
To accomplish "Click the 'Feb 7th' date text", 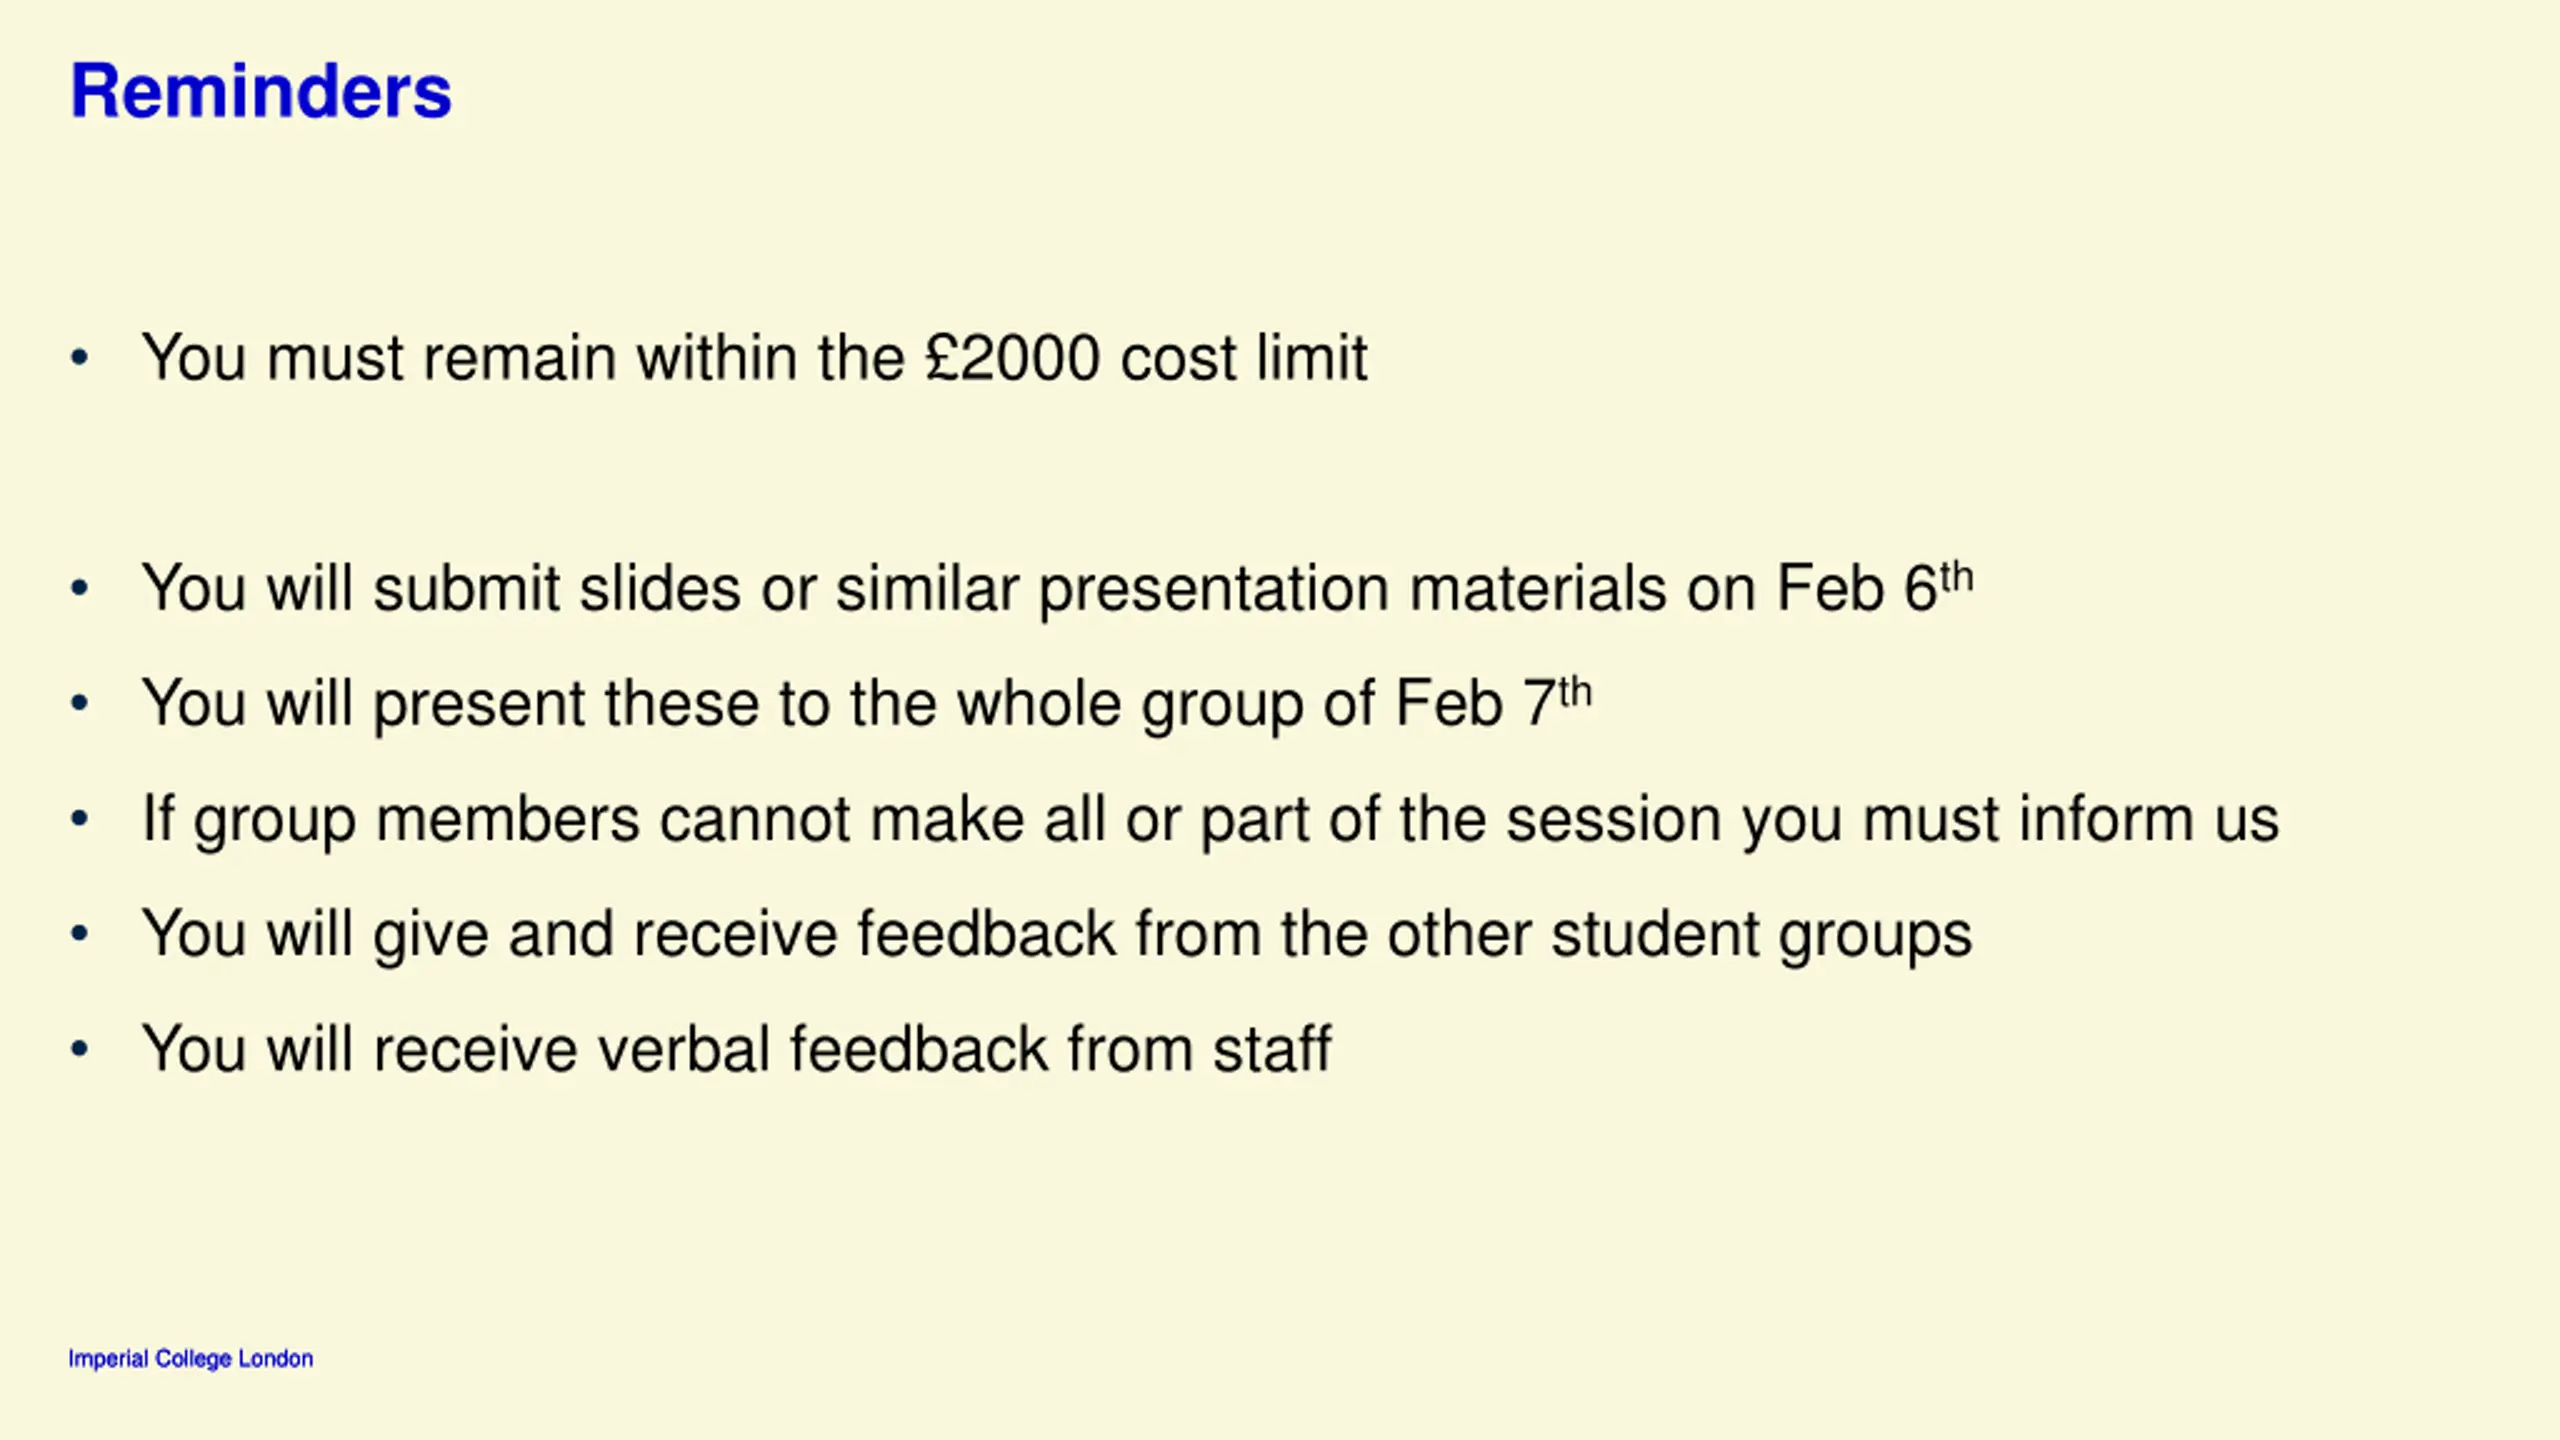I will point(1494,701).
